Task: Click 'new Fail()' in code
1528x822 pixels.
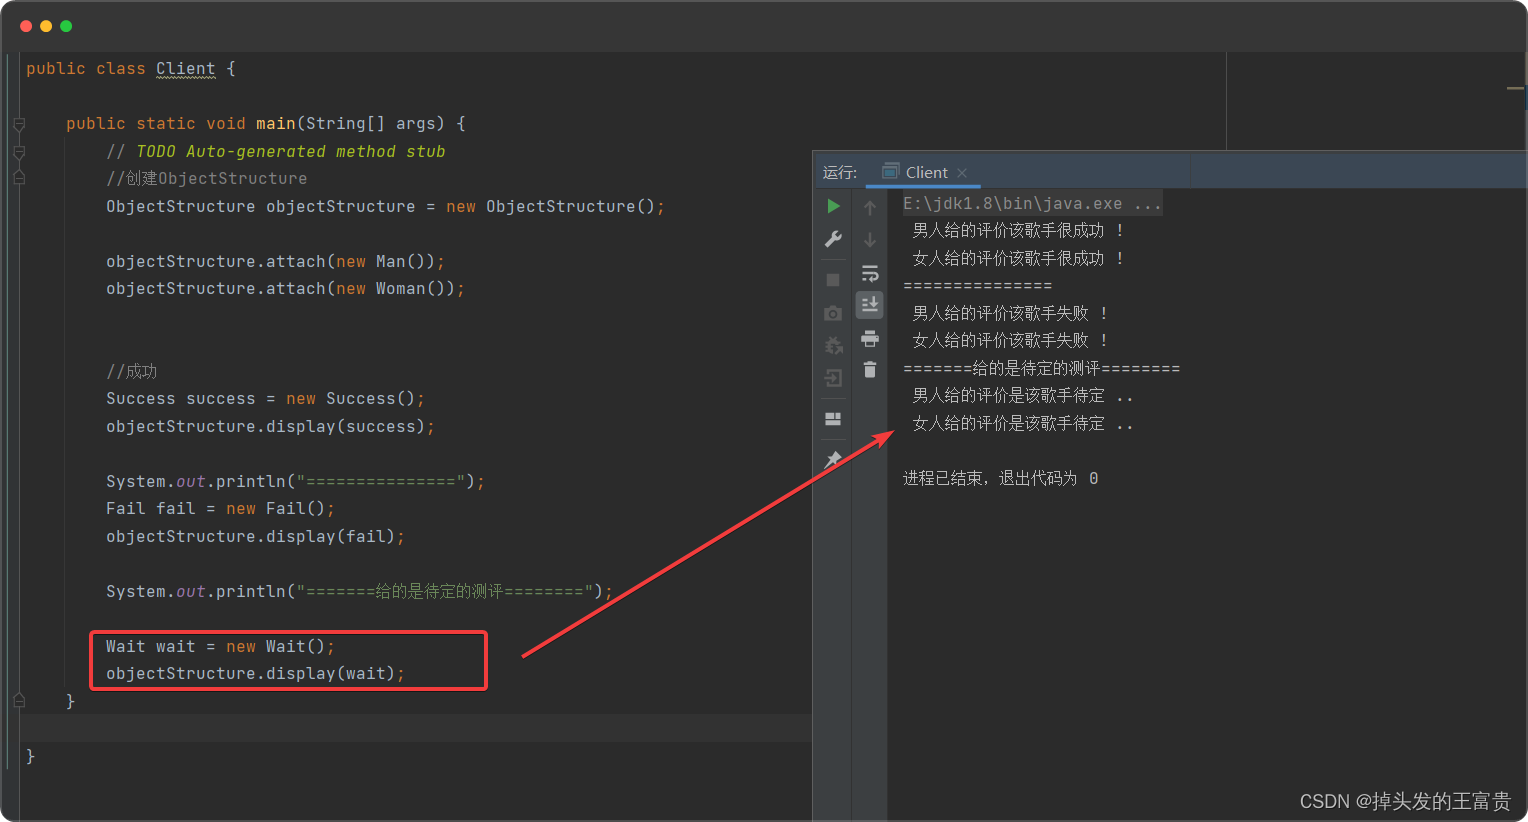Action: [276, 509]
